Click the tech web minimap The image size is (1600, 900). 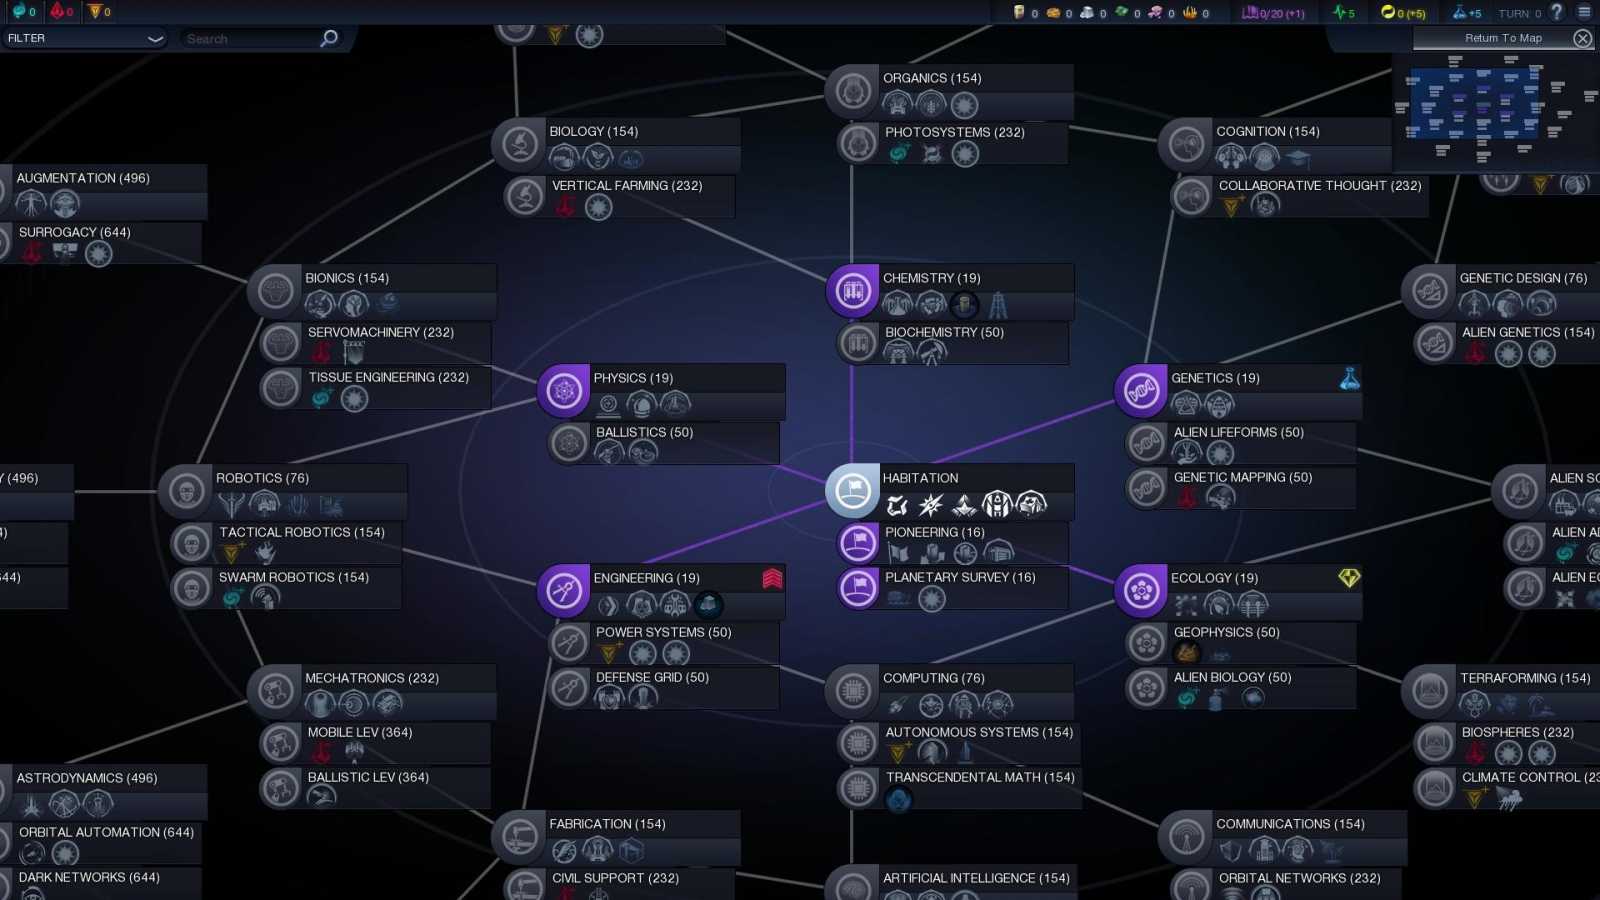(1496, 110)
